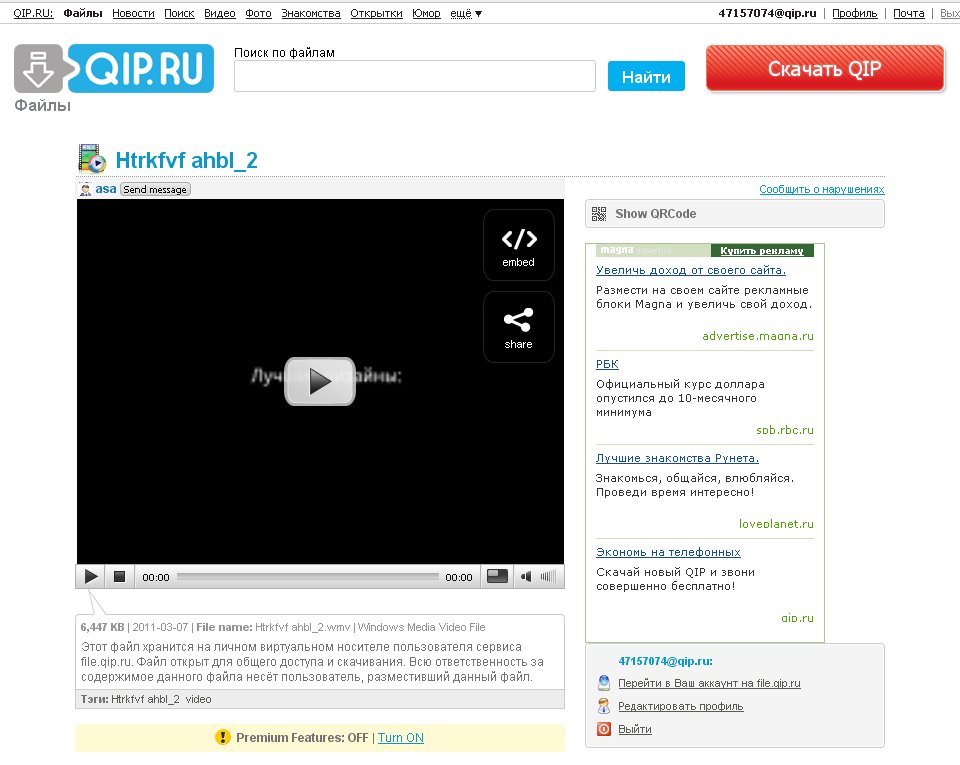Viewport: 960px width, 765px height.
Task: Open Почта link in top bar
Action: (909, 13)
